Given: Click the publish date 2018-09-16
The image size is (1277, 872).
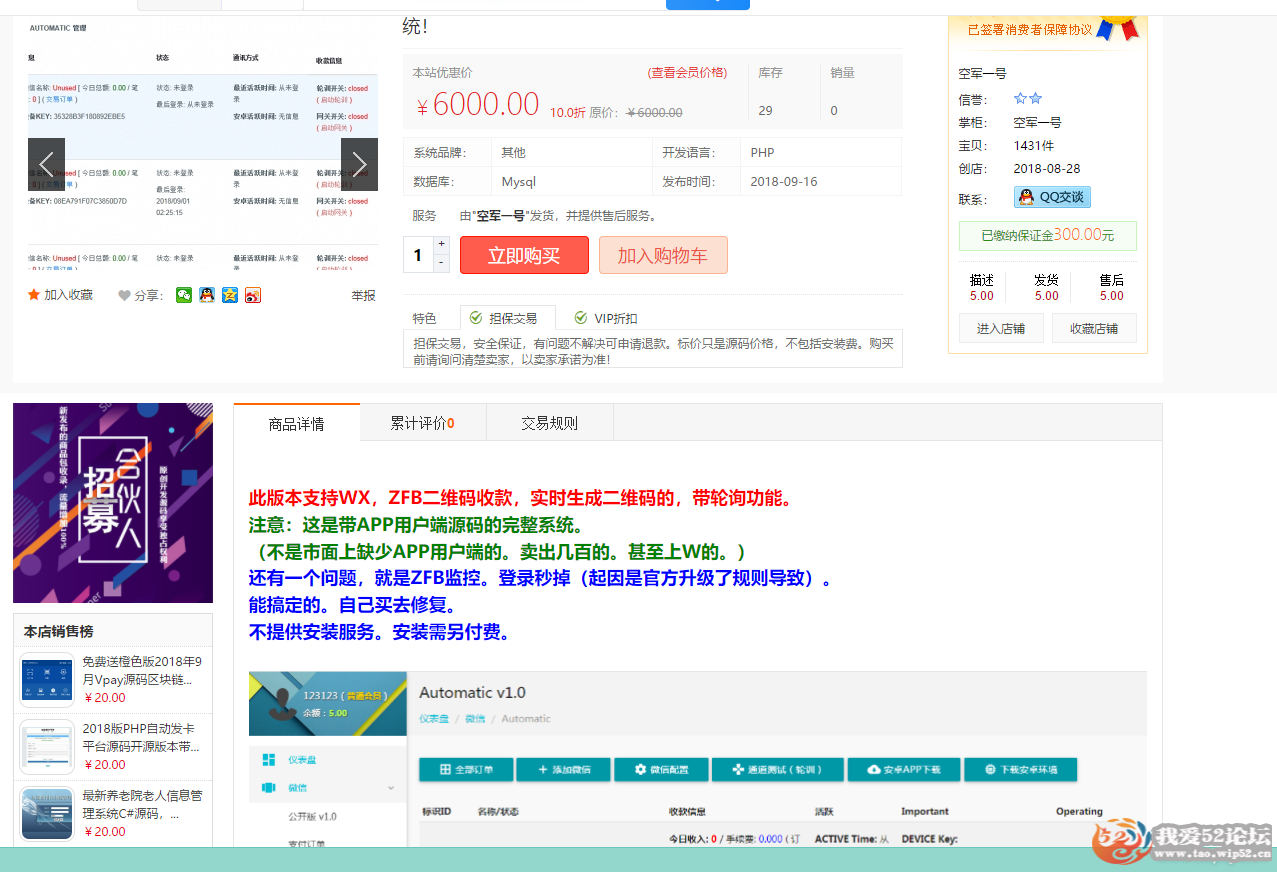Looking at the screenshot, I should 784,181.
